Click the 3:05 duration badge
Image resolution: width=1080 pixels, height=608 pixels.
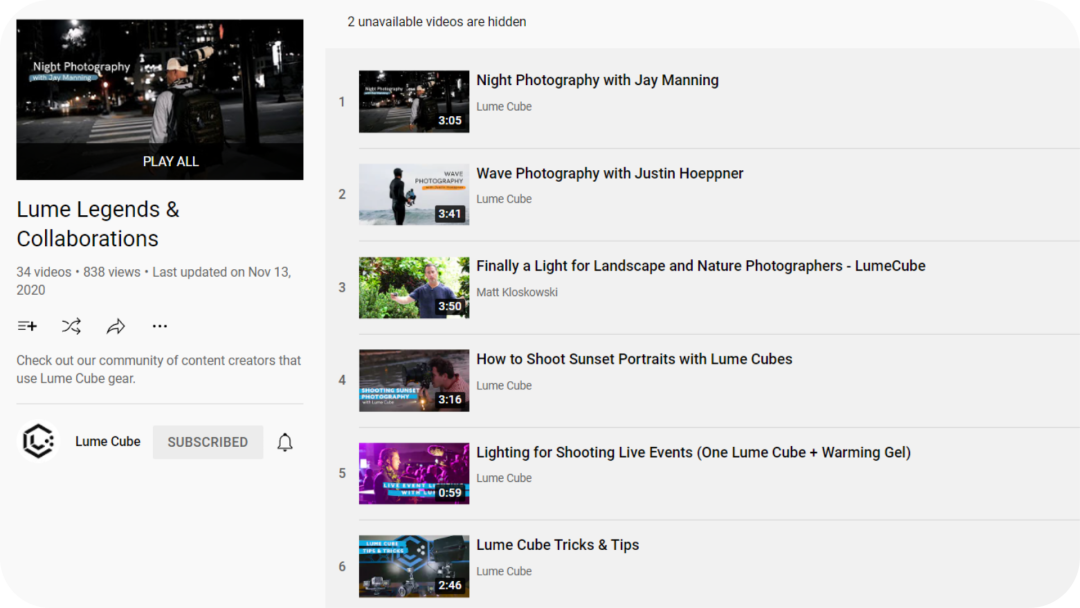[450, 120]
